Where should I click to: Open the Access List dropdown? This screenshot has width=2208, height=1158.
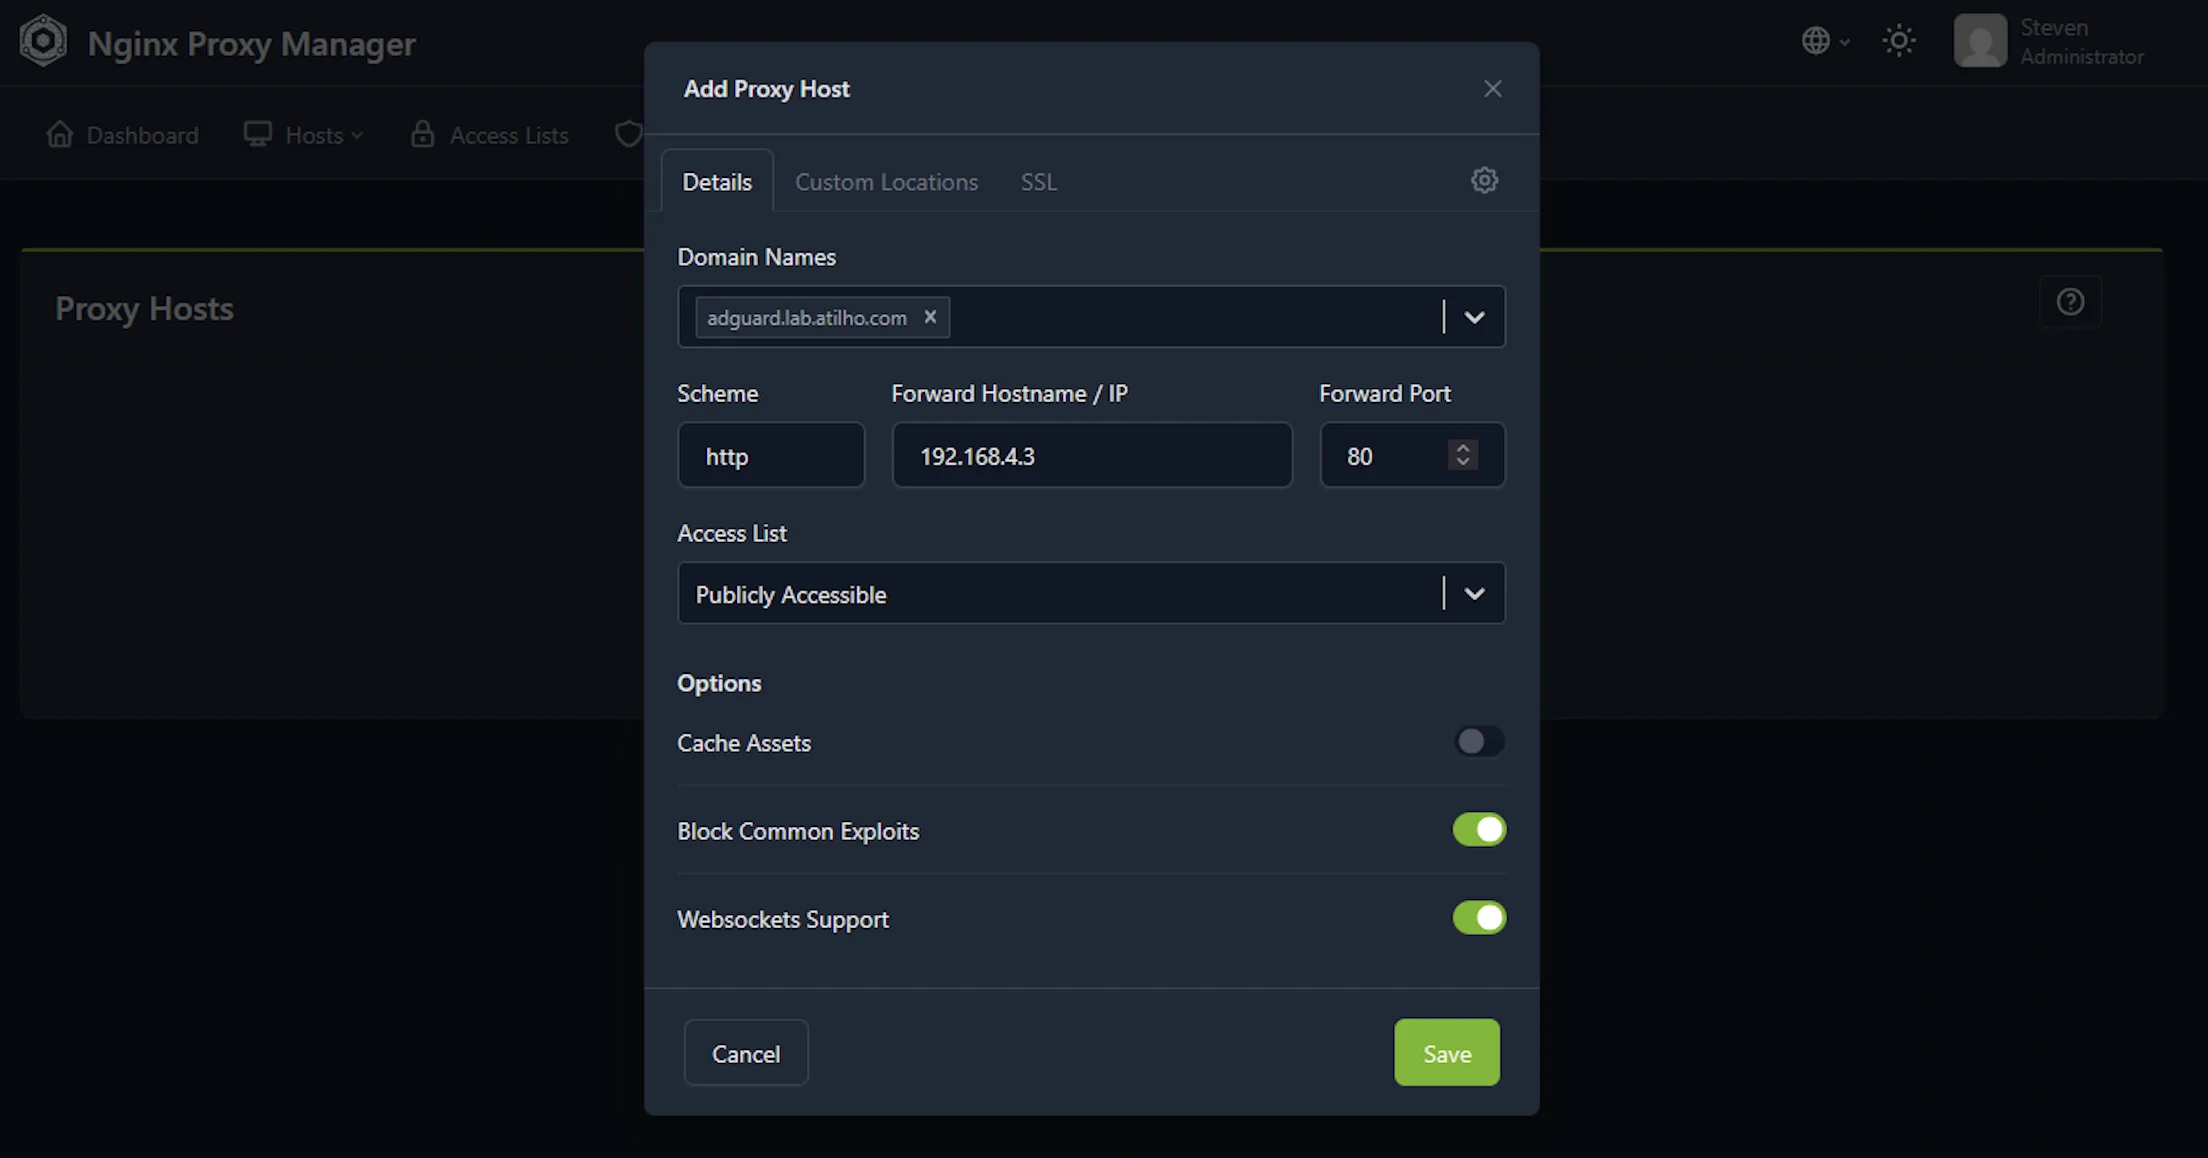tap(1475, 593)
